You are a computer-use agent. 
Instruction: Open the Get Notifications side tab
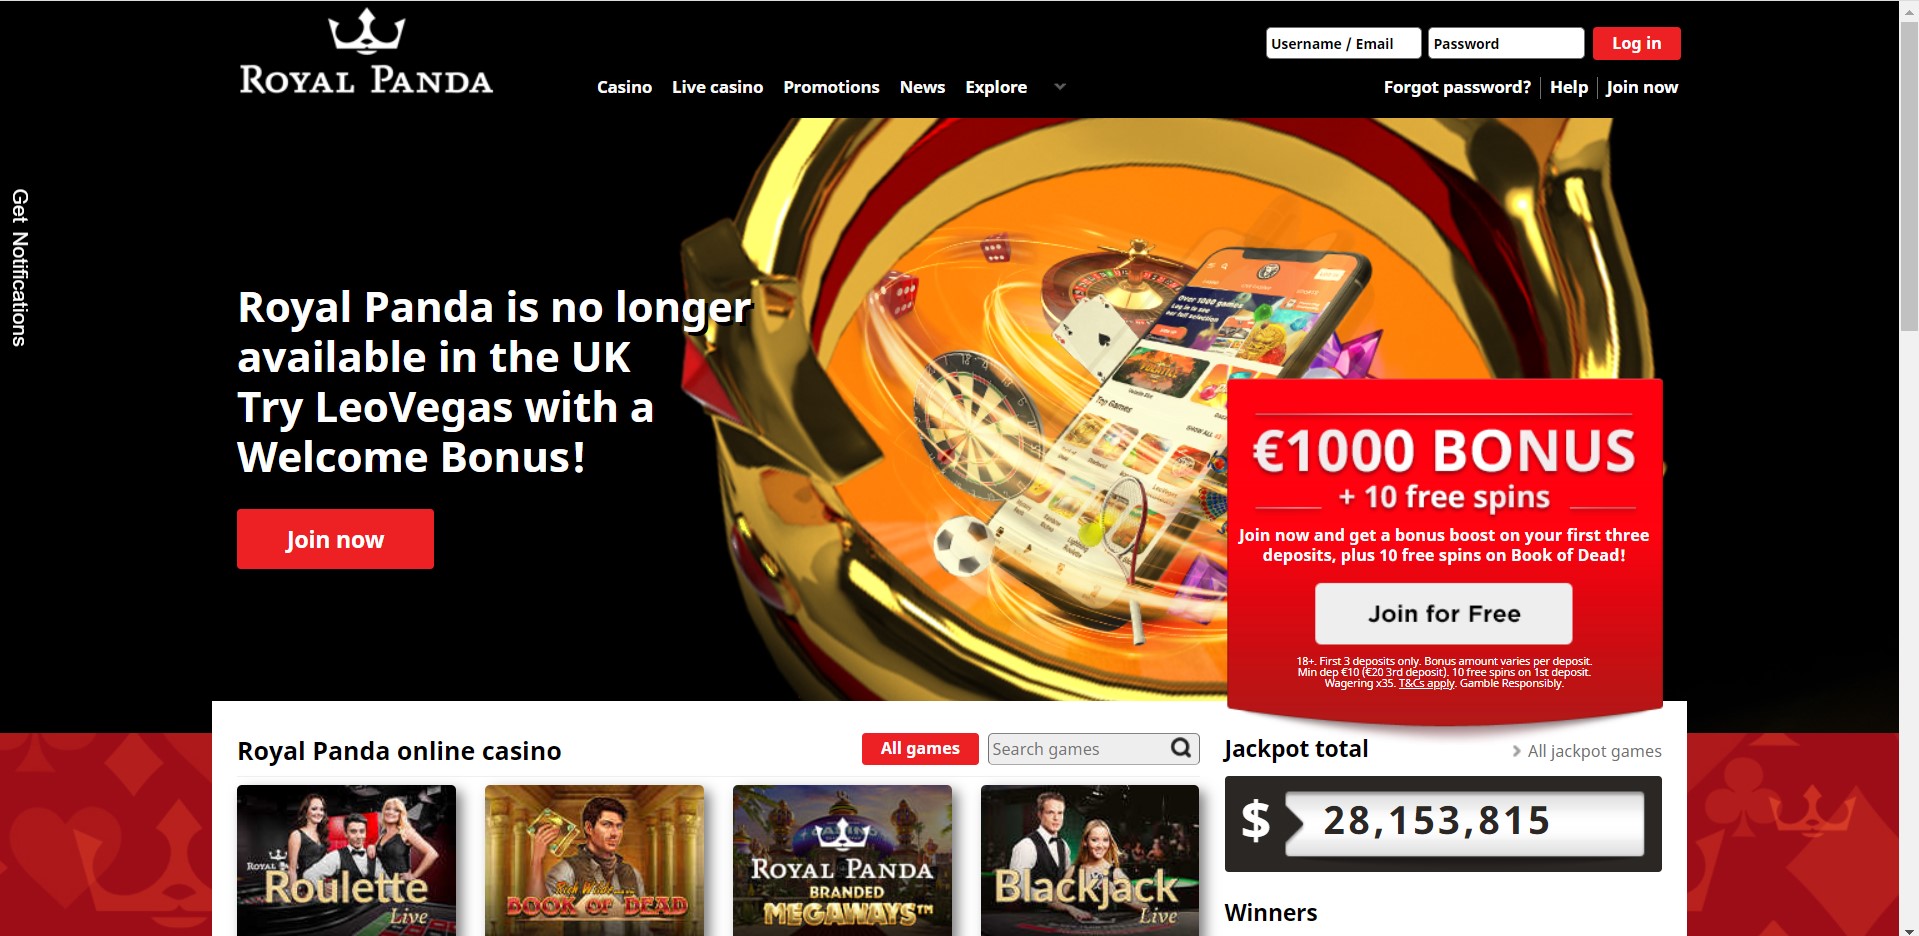point(19,268)
